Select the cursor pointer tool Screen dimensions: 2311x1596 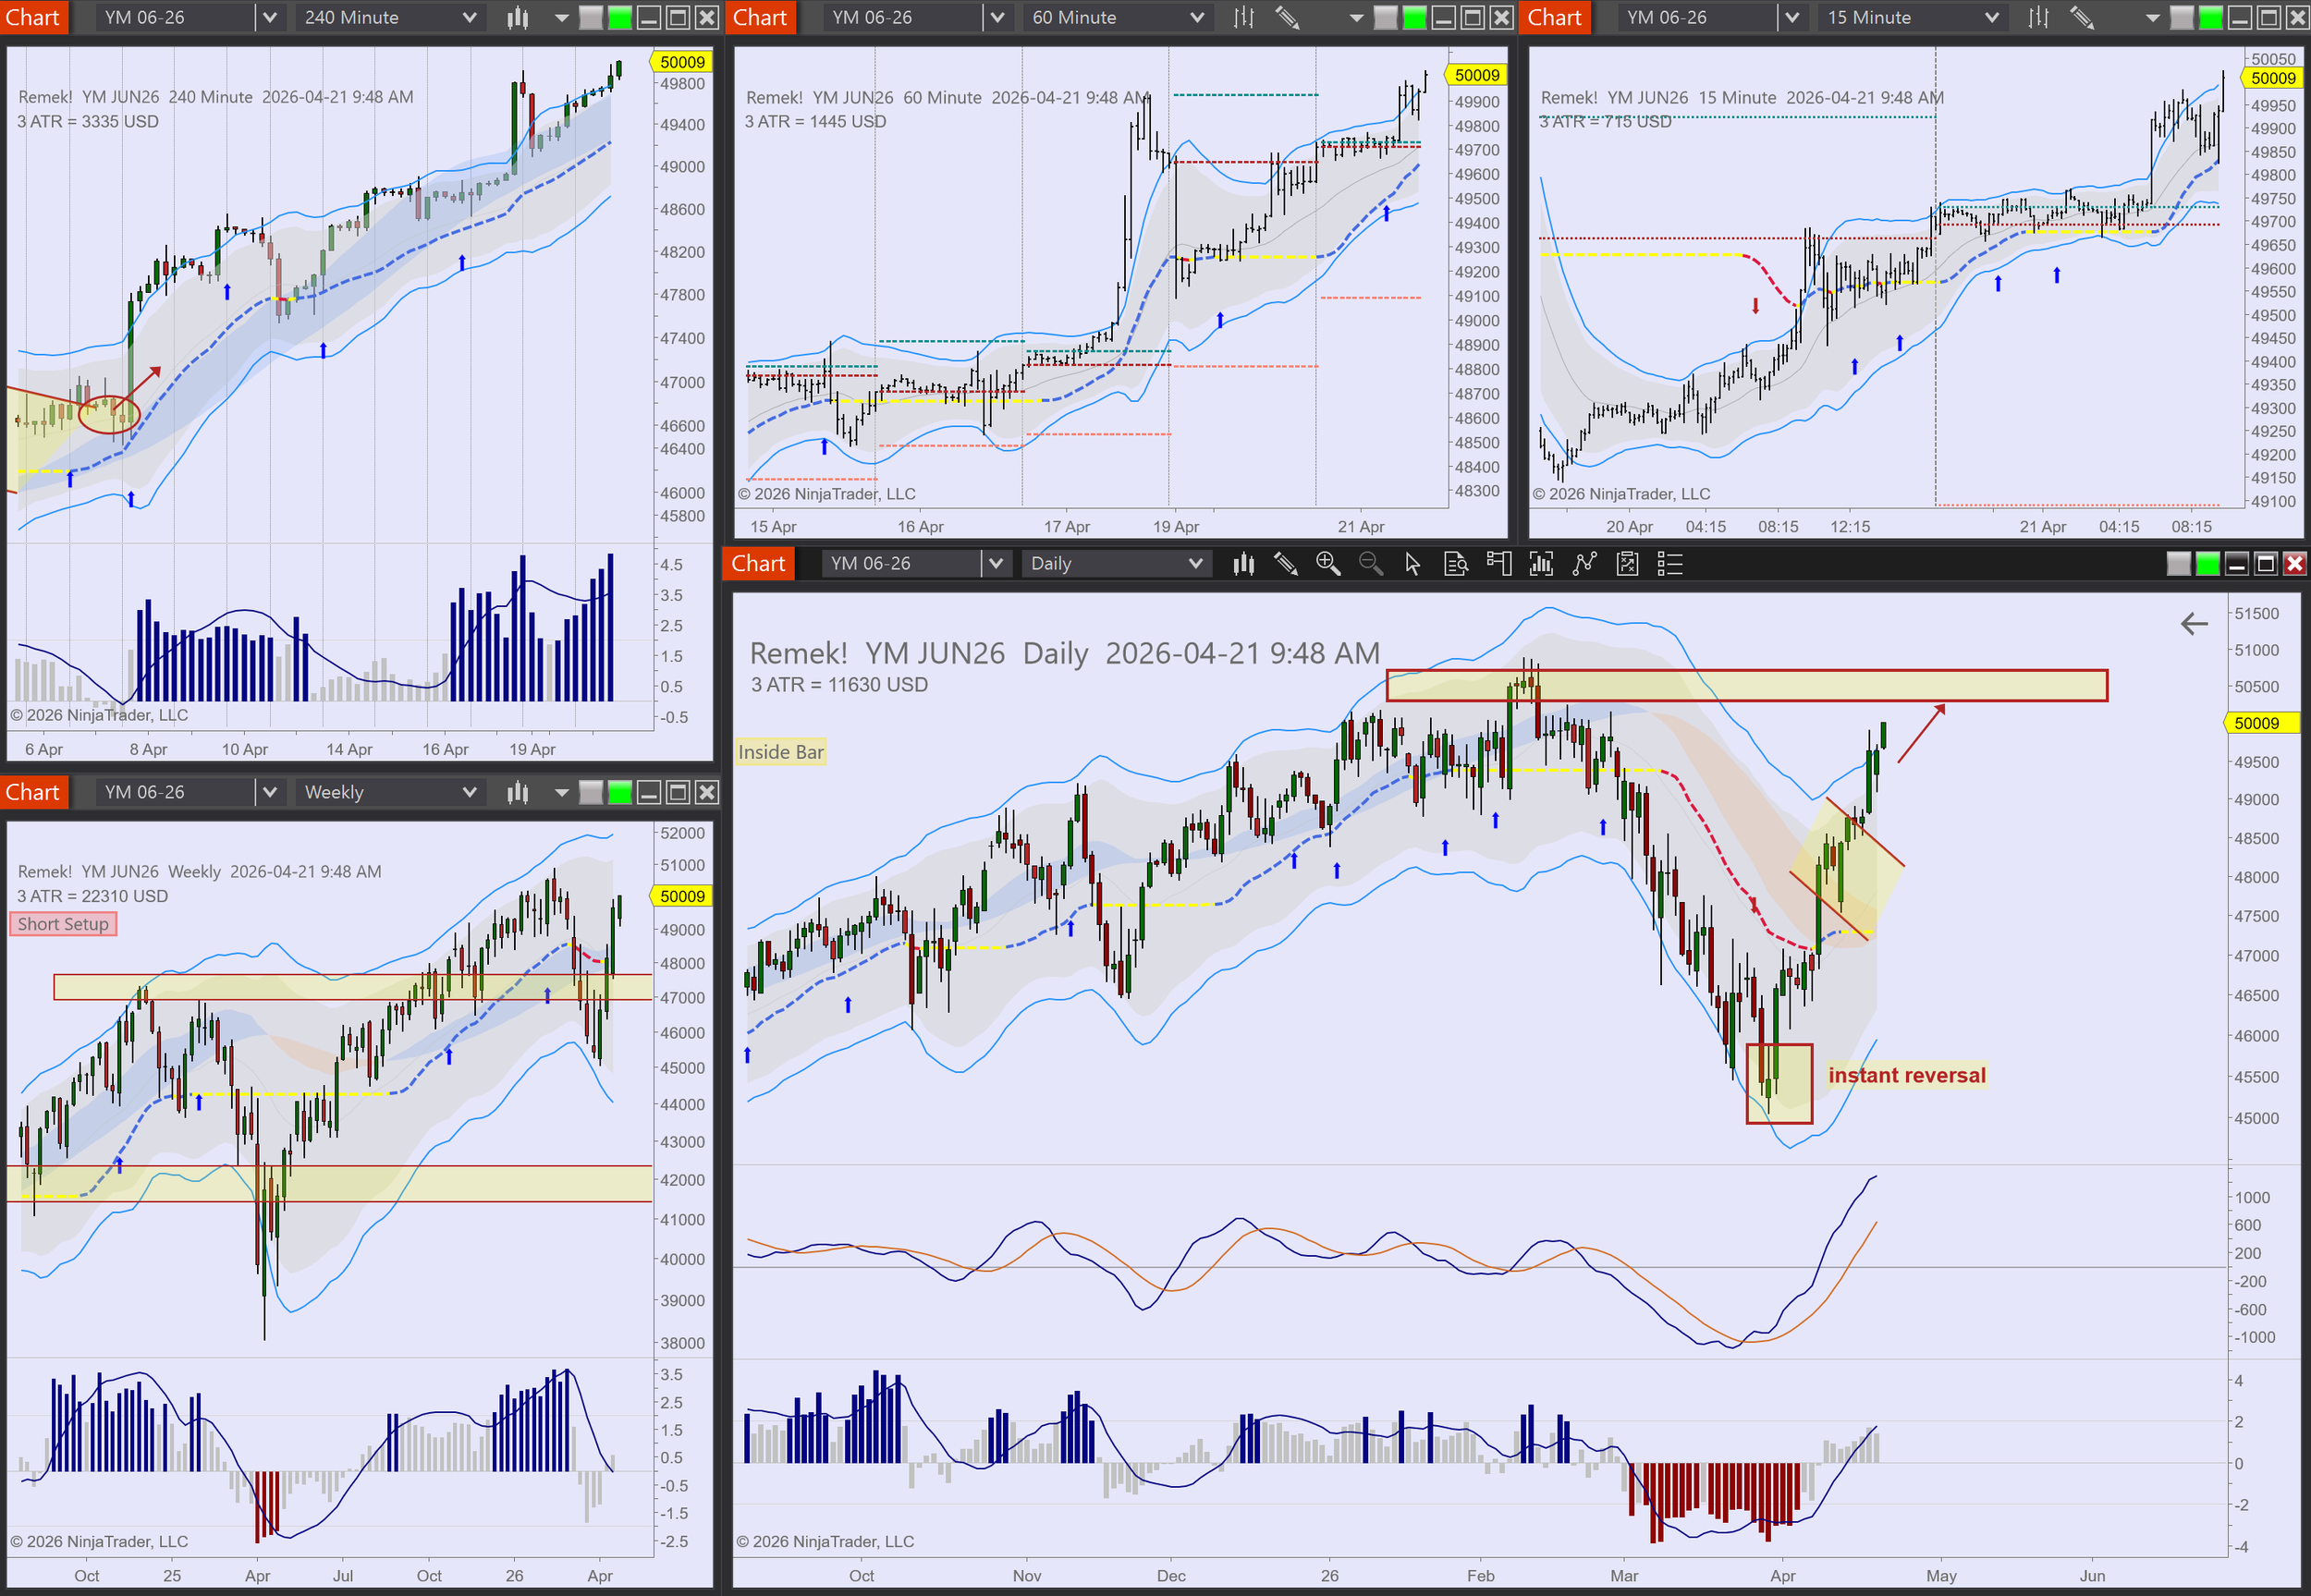pyautogui.click(x=1412, y=564)
